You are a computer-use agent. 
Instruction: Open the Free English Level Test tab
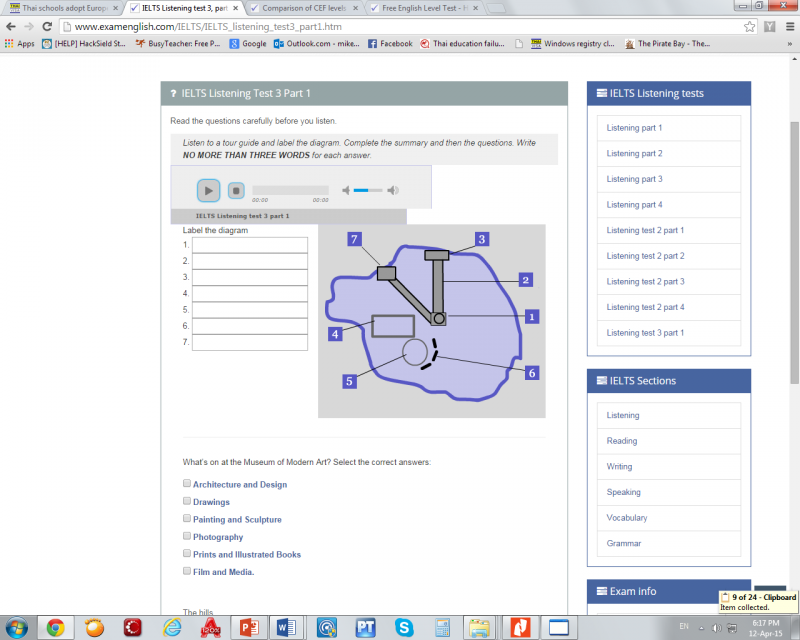click(x=423, y=8)
